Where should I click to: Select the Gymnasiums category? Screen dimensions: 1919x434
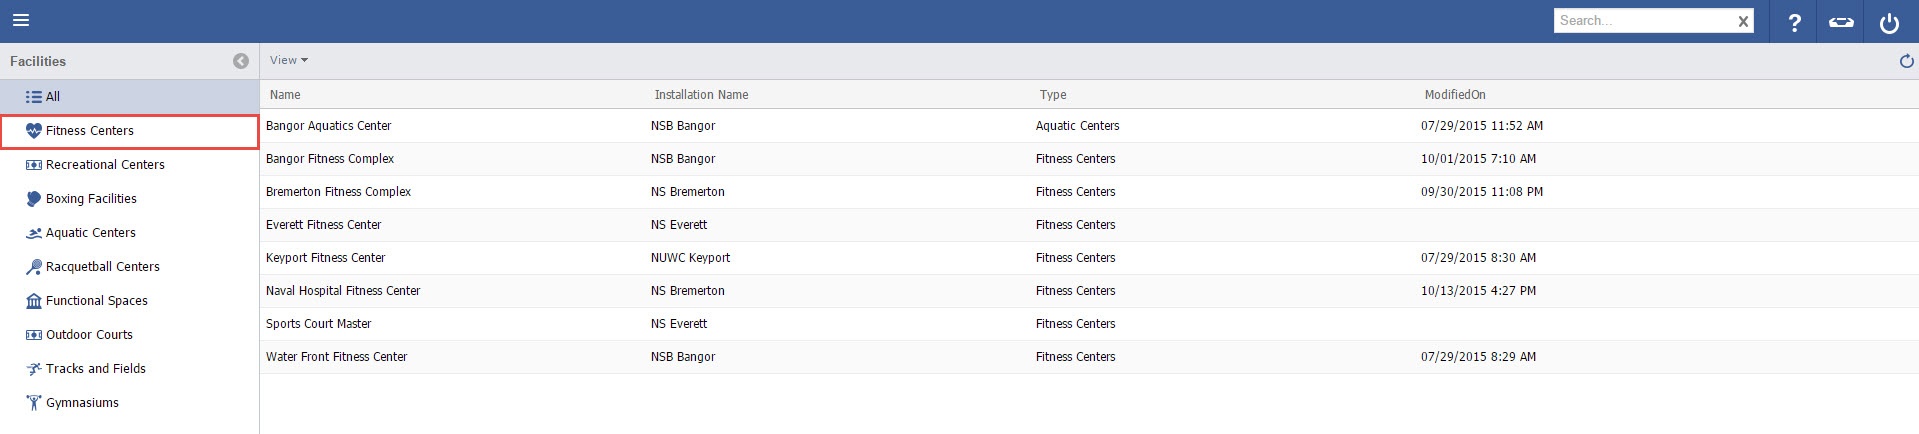click(82, 403)
